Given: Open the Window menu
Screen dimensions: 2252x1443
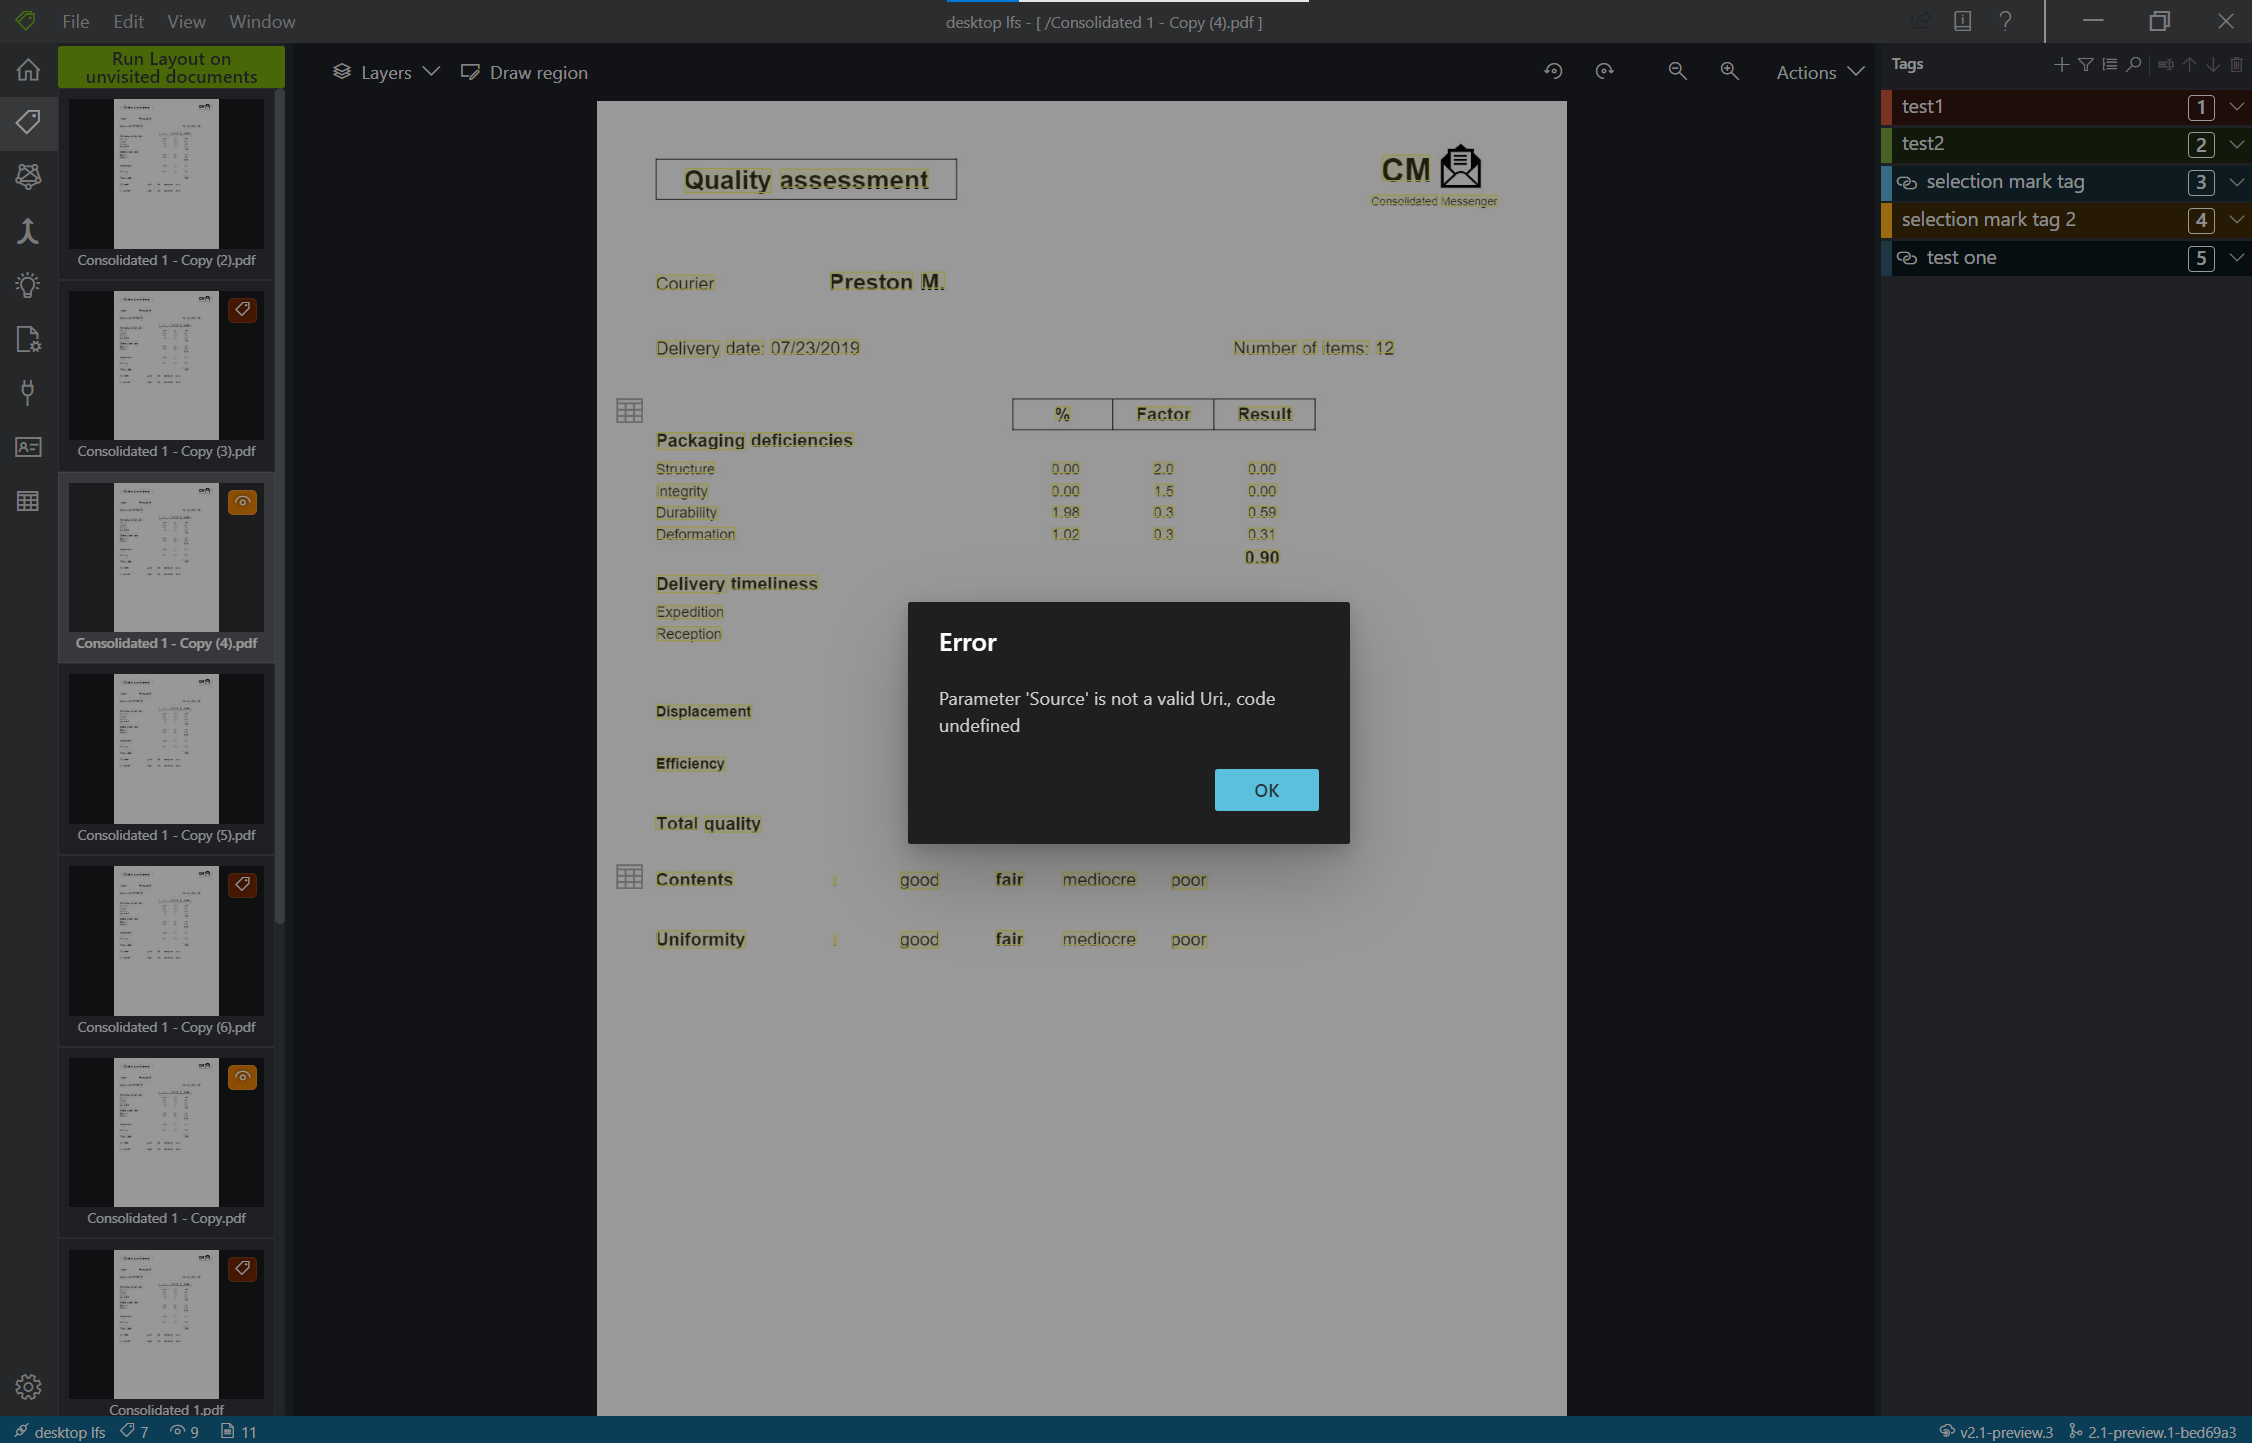Looking at the screenshot, I should [261, 20].
